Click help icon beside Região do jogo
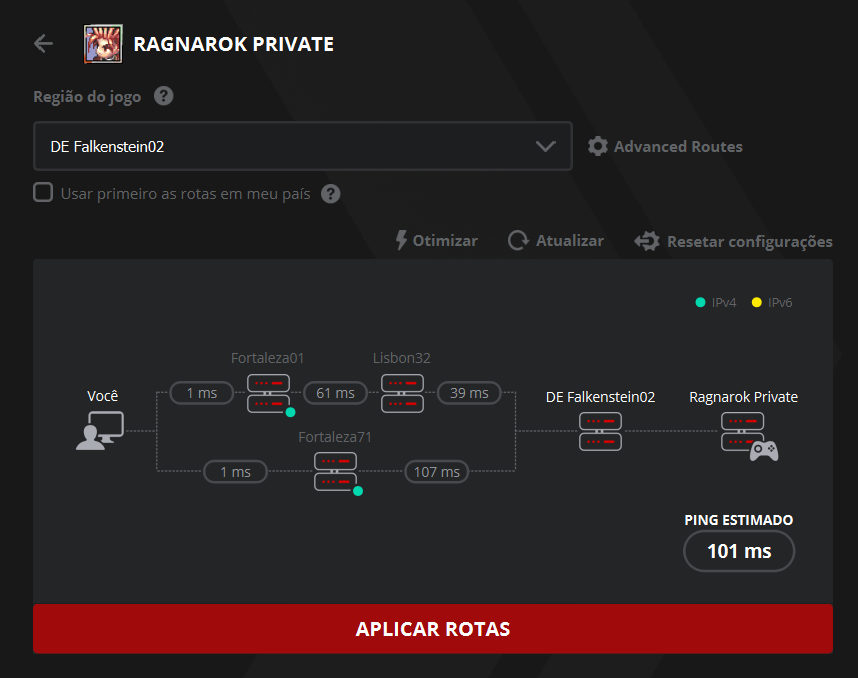The width and height of the screenshot is (858, 678). [x=164, y=97]
